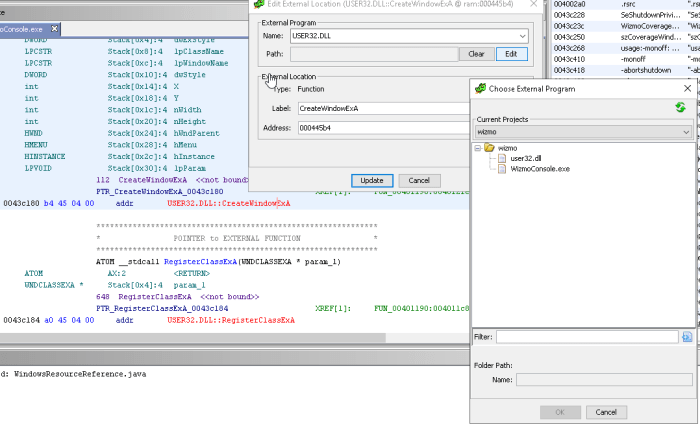Select the user32.dll file icon
The height and width of the screenshot is (429, 700).
coord(502,158)
